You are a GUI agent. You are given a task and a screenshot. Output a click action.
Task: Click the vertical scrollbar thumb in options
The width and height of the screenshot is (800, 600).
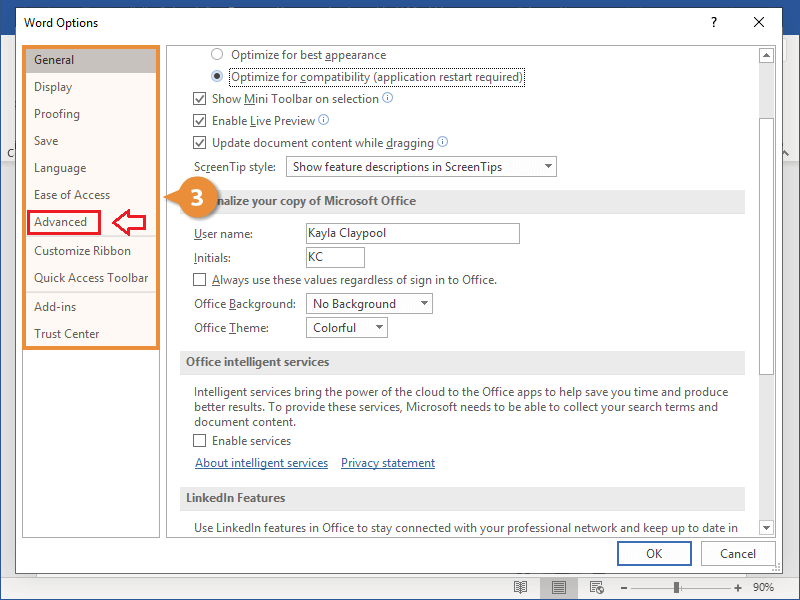(766, 246)
